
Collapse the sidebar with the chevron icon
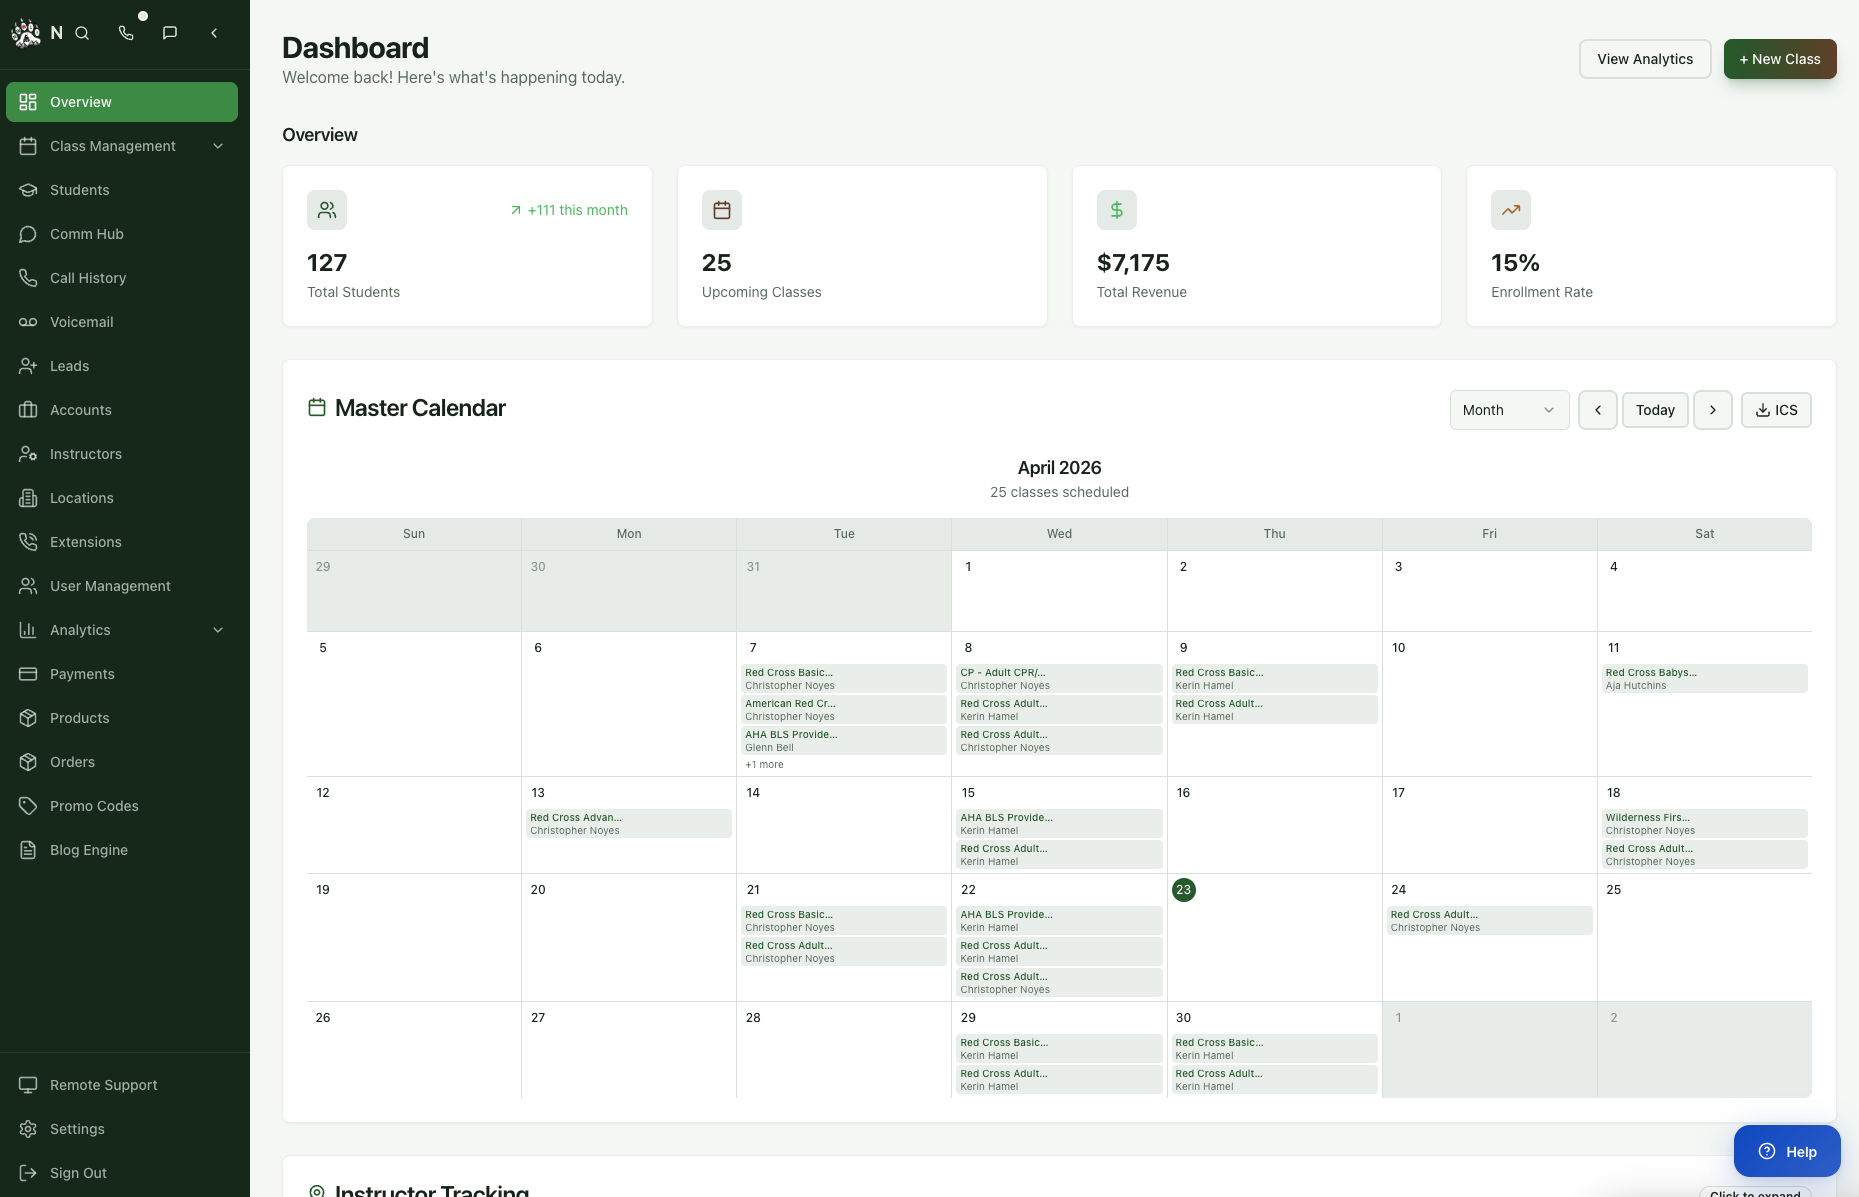tap(213, 33)
